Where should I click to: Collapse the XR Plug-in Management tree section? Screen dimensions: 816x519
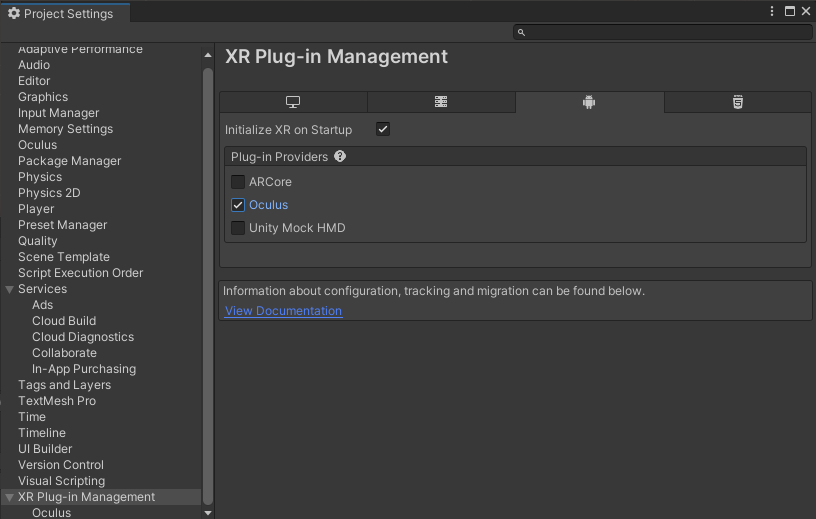[x=9, y=498]
